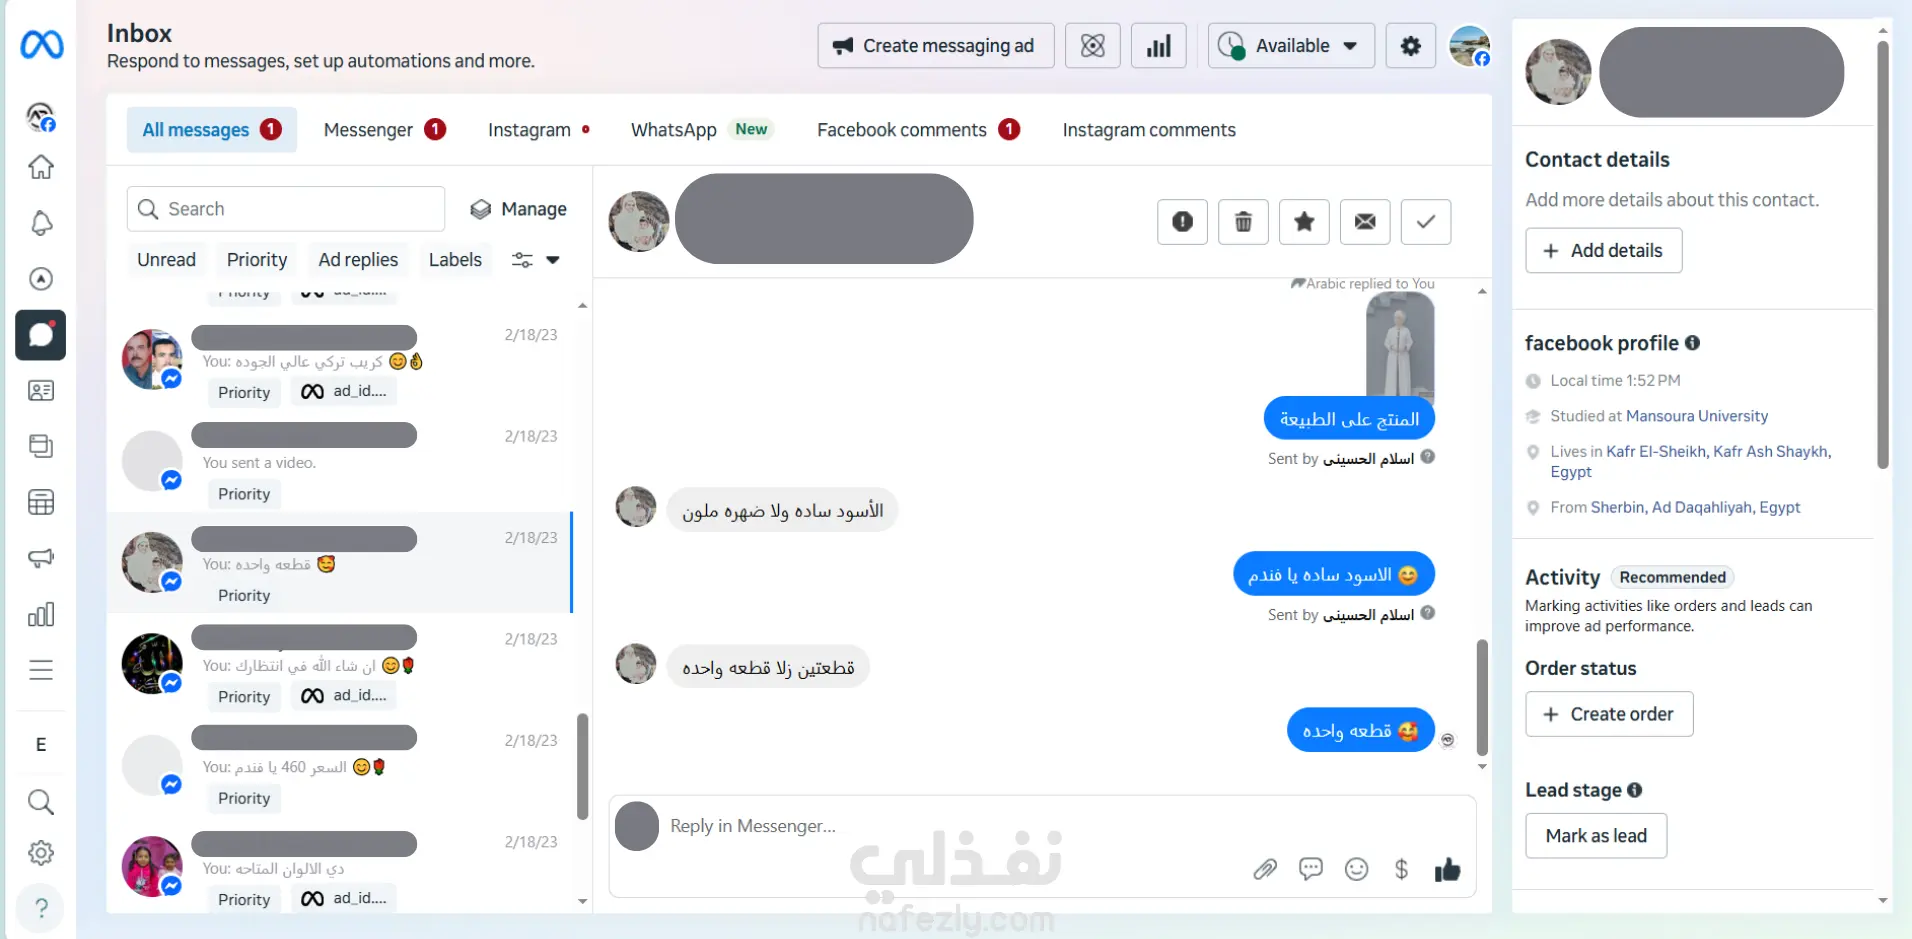Switch to the Messenger tab
Image resolution: width=1912 pixels, height=939 pixels.
click(x=384, y=130)
